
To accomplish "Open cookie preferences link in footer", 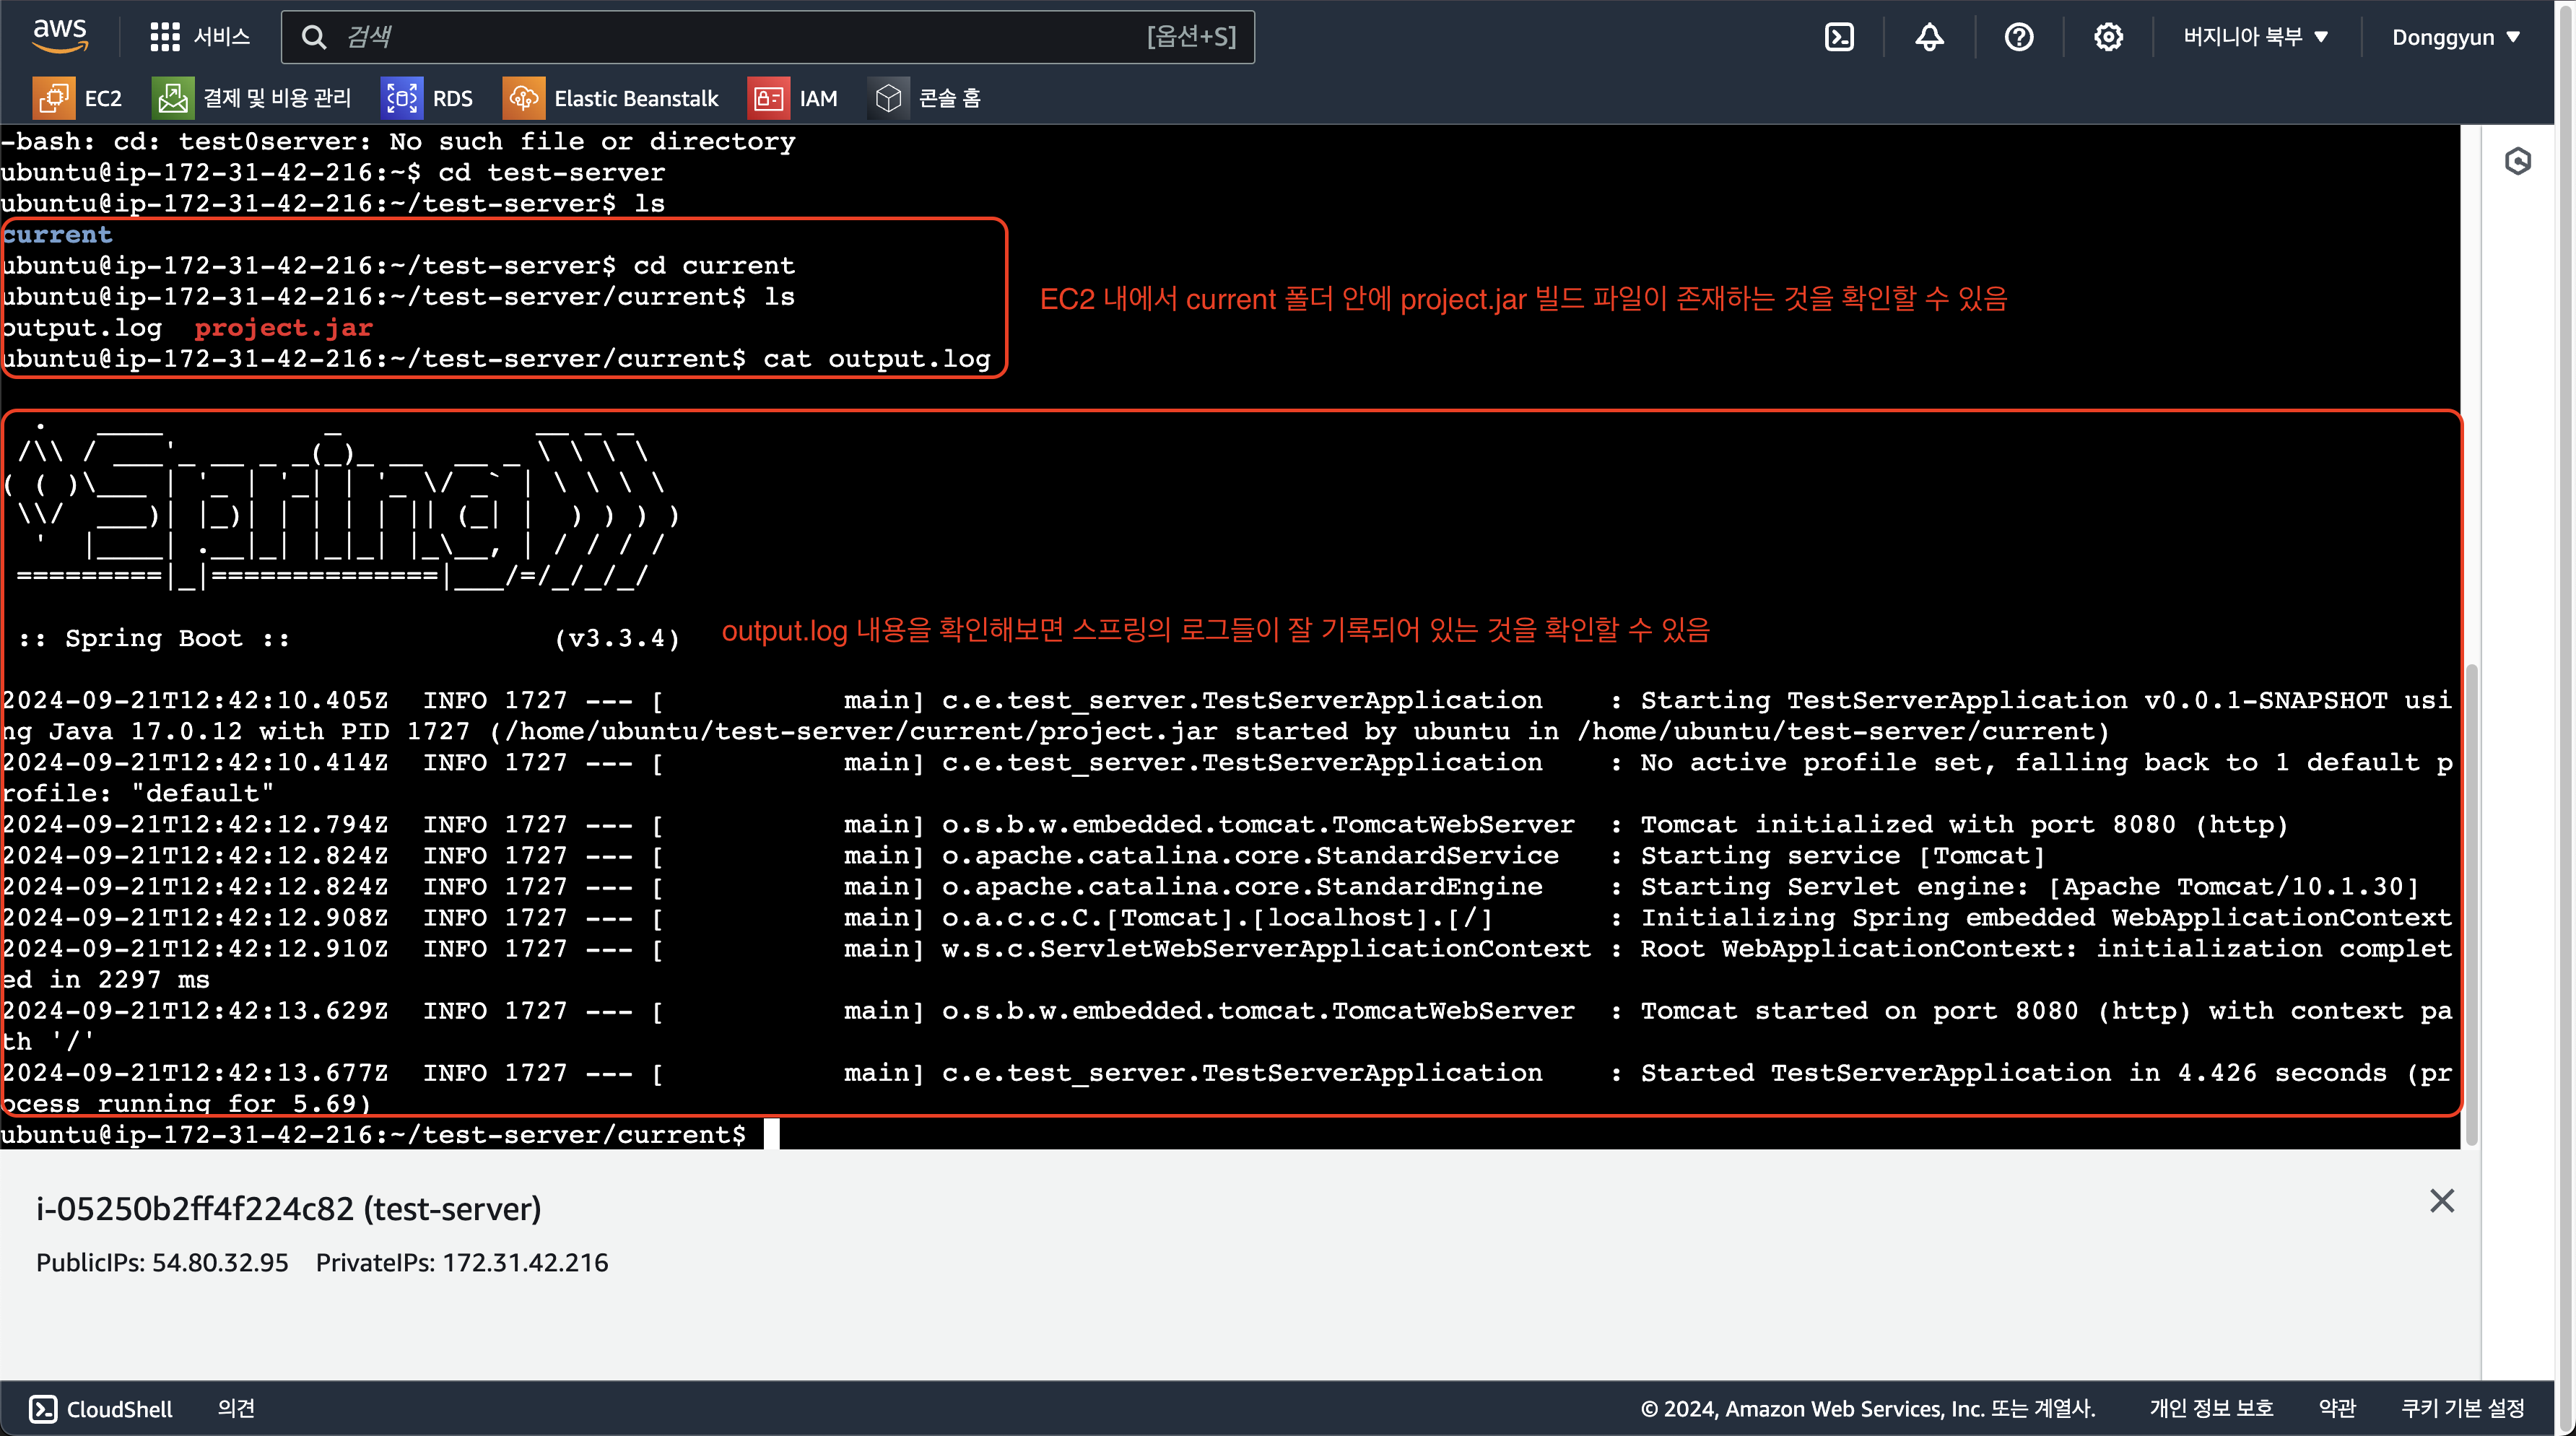I will (x=2462, y=1408).
